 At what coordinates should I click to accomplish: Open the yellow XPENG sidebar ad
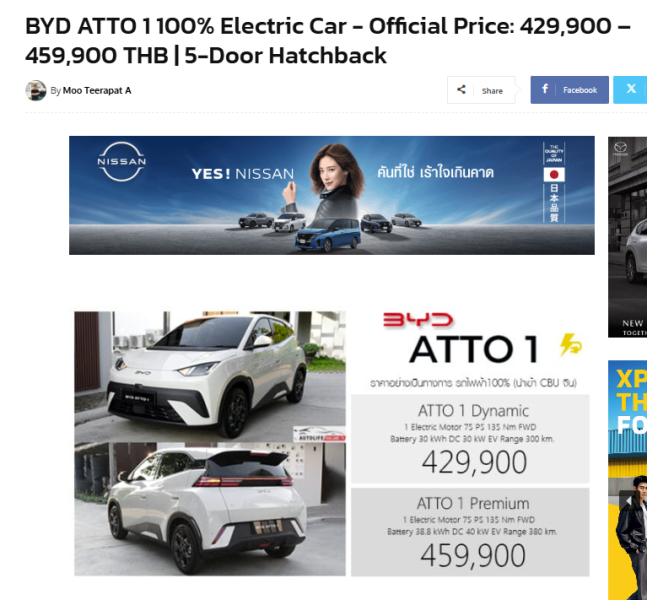(628, 480)
